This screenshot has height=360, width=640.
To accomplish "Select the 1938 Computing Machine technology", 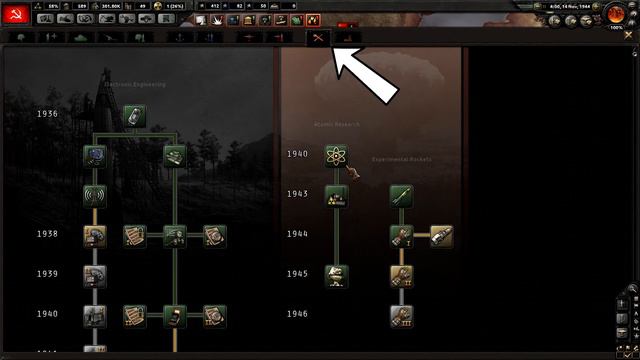I will pyautogui.click(x=175, y=236).
